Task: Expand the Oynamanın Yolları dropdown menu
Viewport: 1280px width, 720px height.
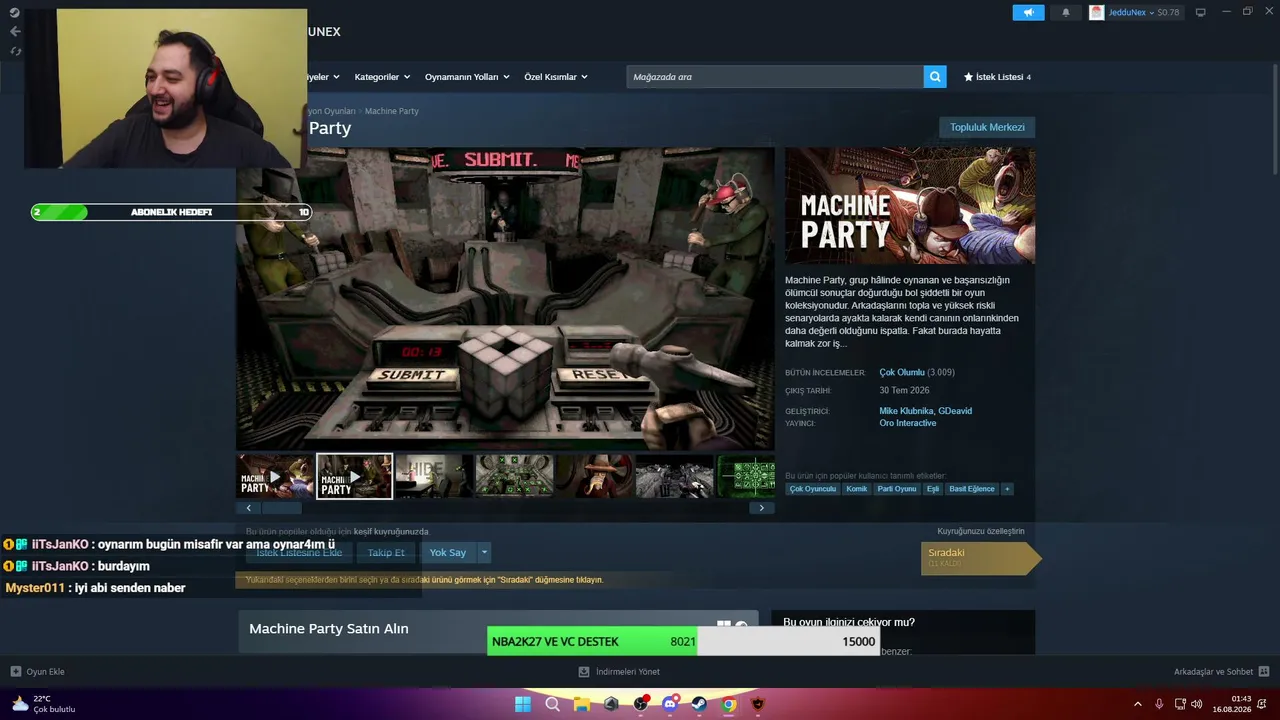Action: (467, 77)
